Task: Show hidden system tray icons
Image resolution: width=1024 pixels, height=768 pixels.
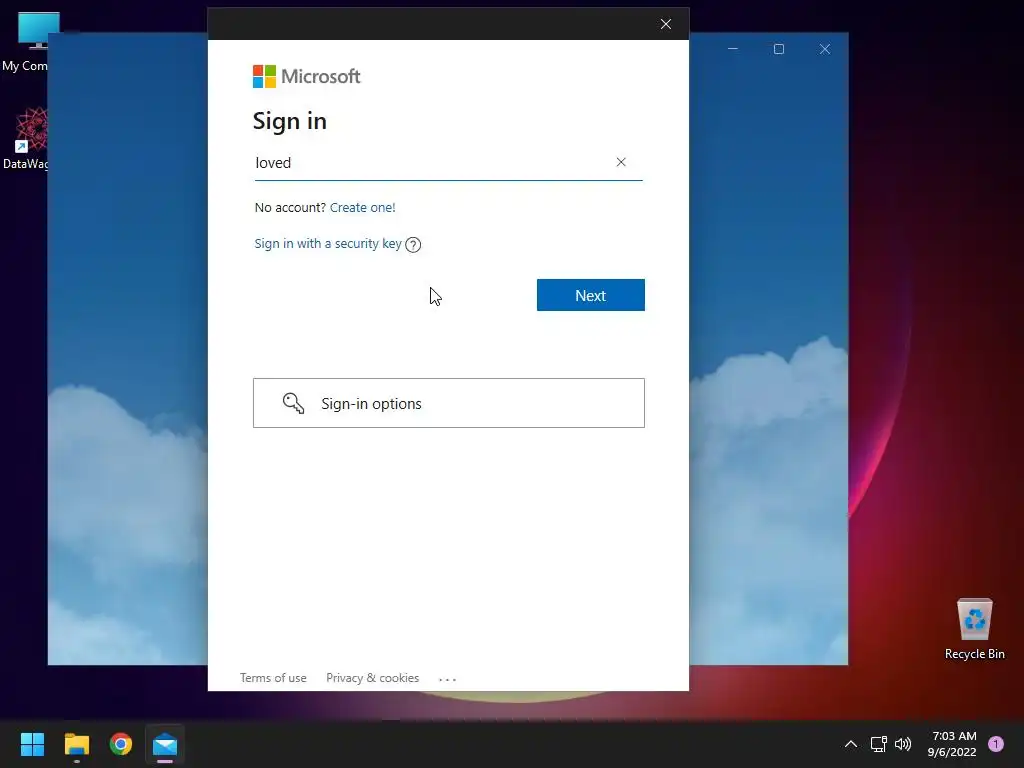Action: pyautogui.click(x=851, y=744)
